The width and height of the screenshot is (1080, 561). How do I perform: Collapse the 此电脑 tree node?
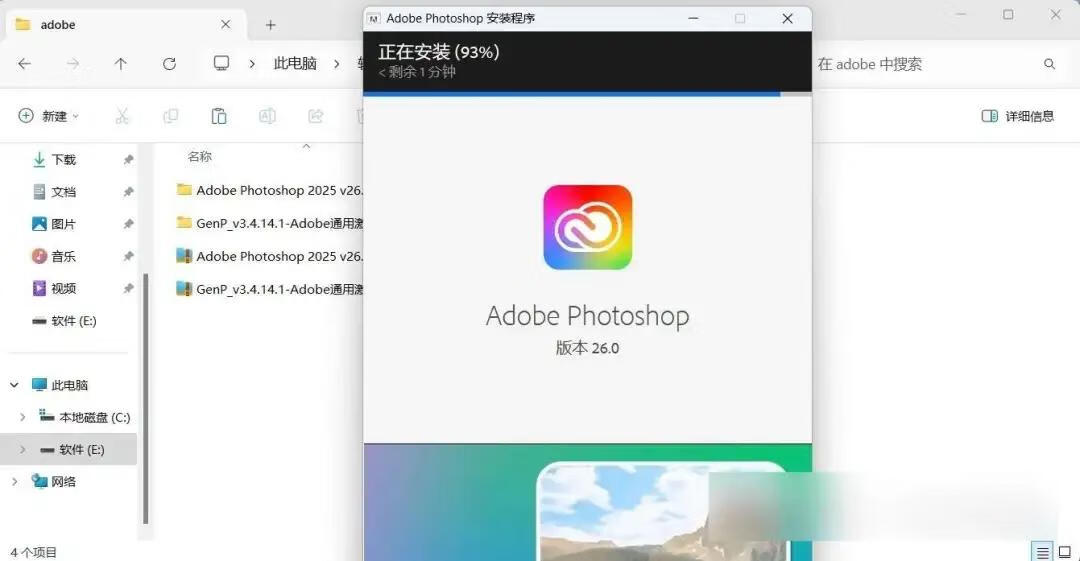[x=14, y=385]
